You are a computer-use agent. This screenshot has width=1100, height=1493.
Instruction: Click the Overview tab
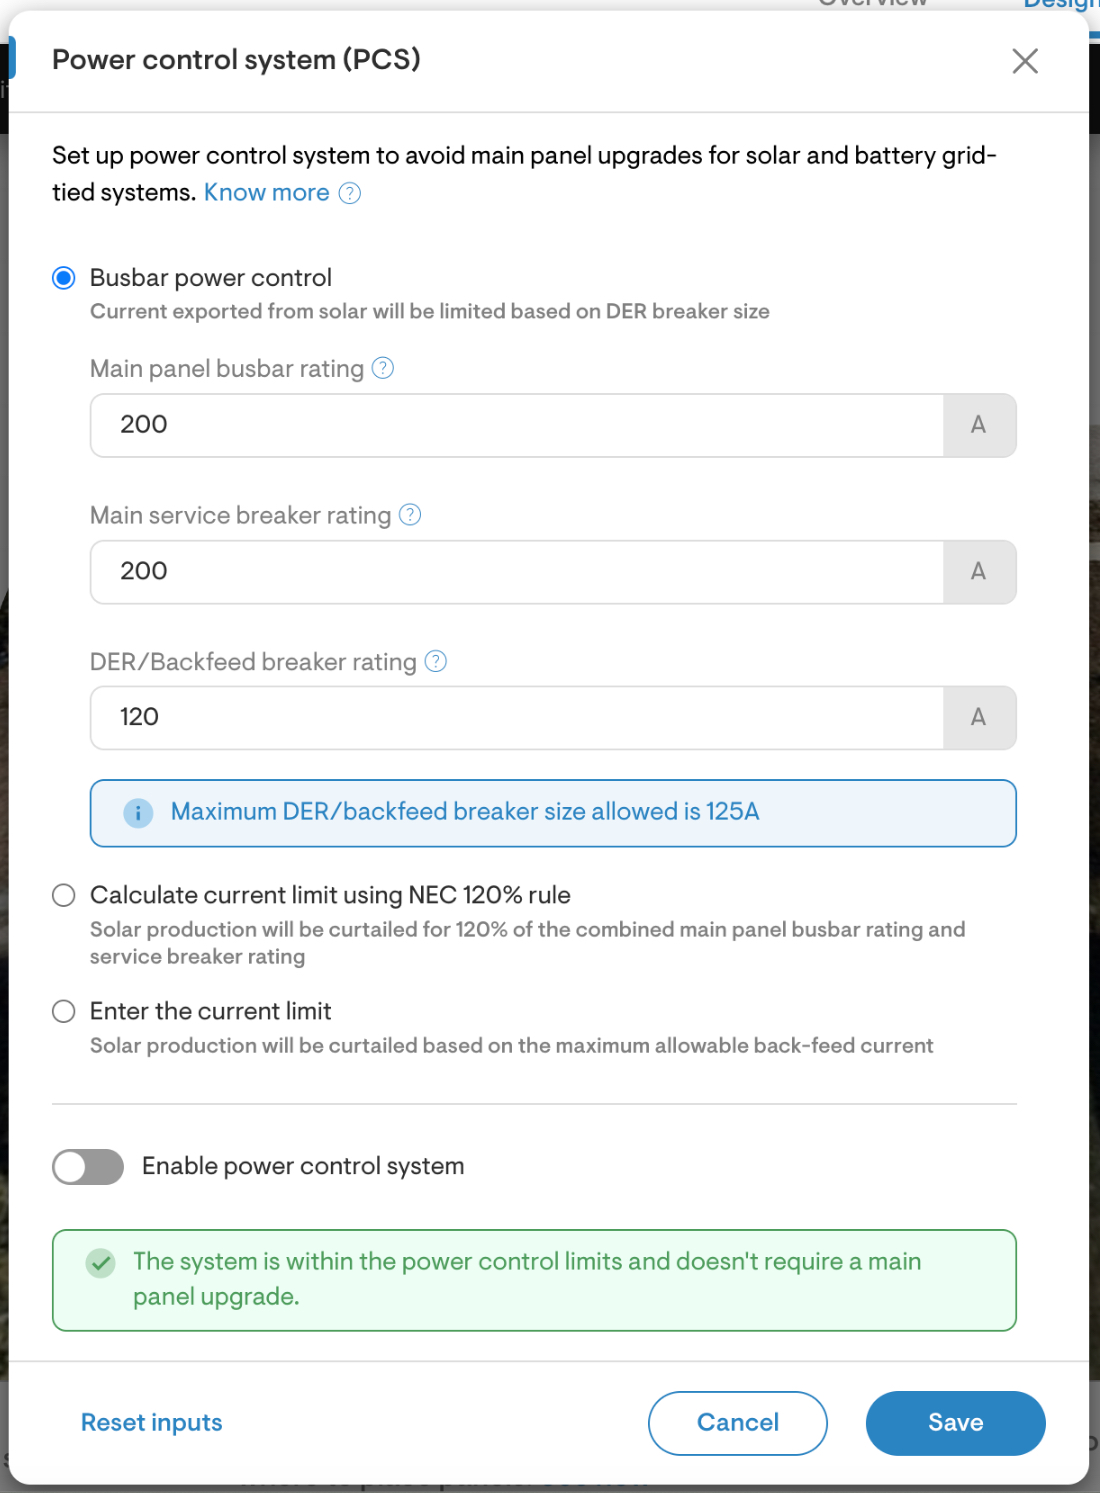click(872, 5)
